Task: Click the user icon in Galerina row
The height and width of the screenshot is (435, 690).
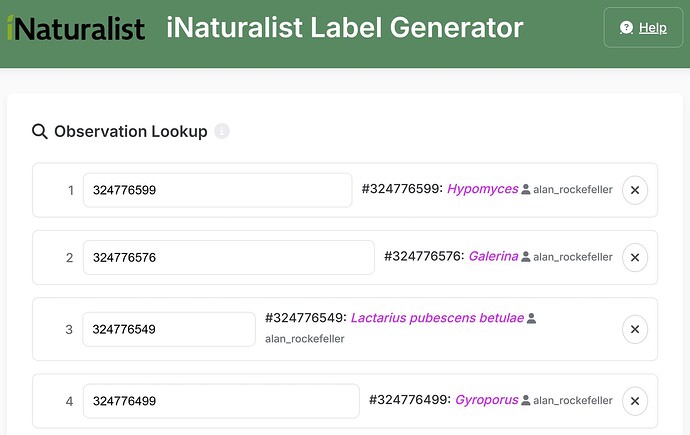Action: (526, 257)
